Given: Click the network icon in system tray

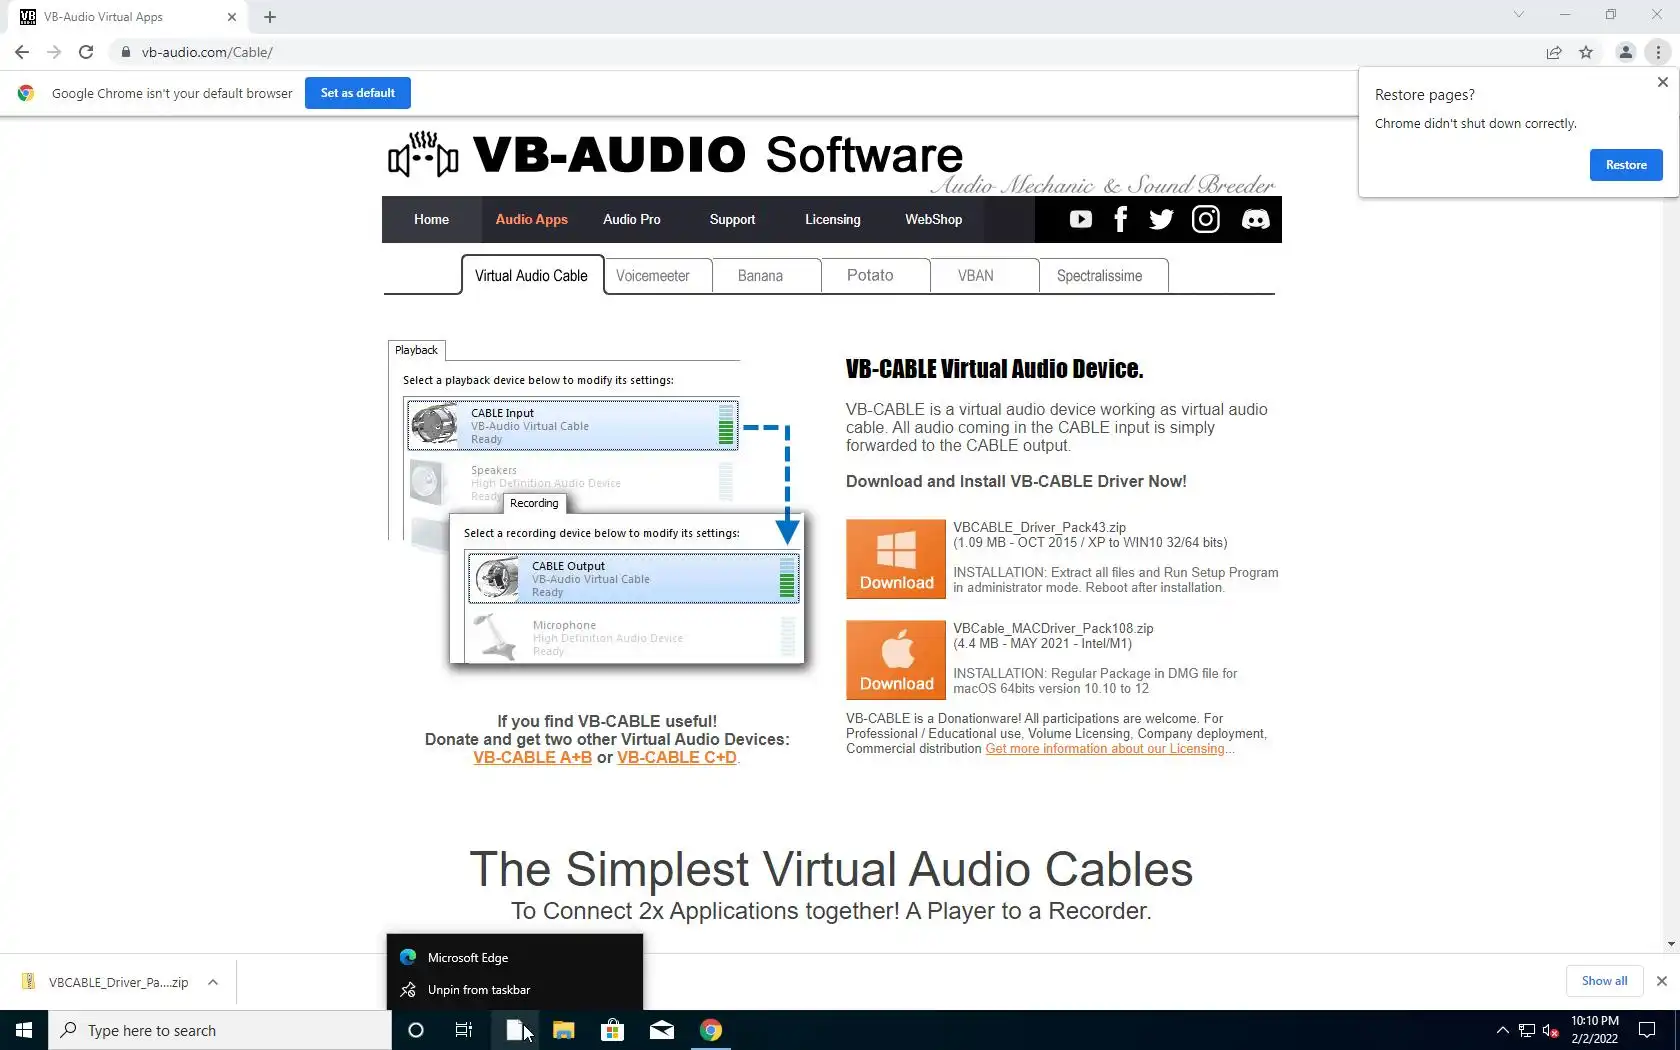Looking at the screenshot, I should [x=1527, y=1030].
